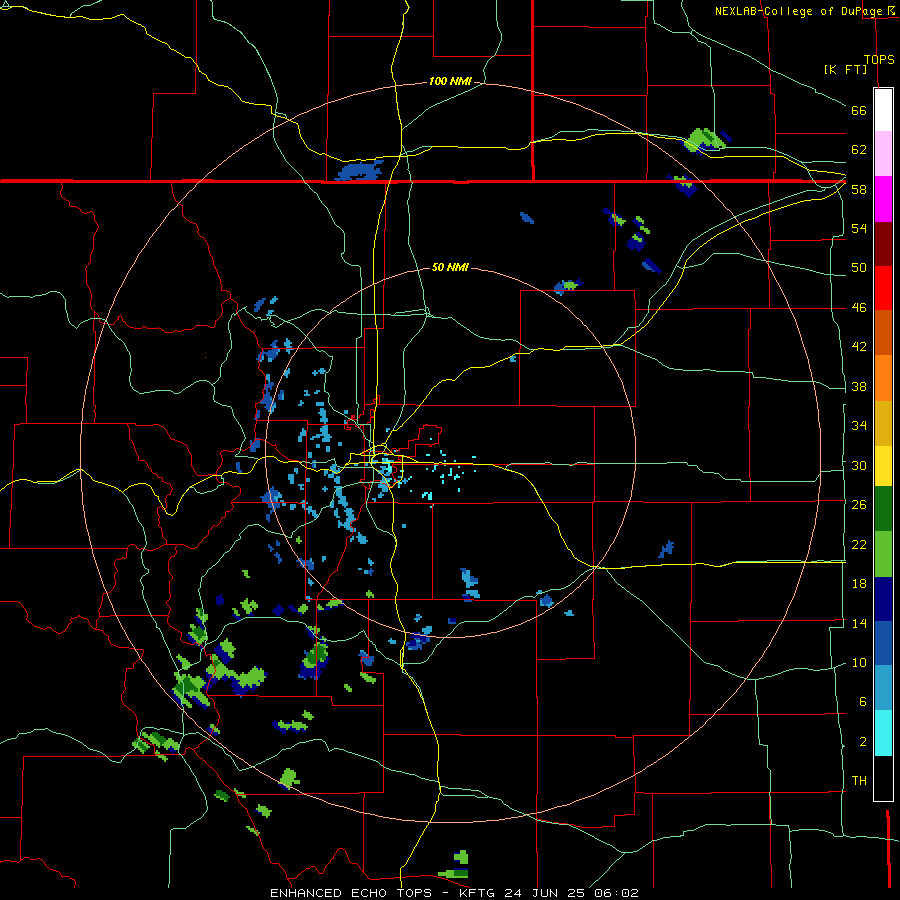Click the yellow swatch beside 30

tap(883, 465)
